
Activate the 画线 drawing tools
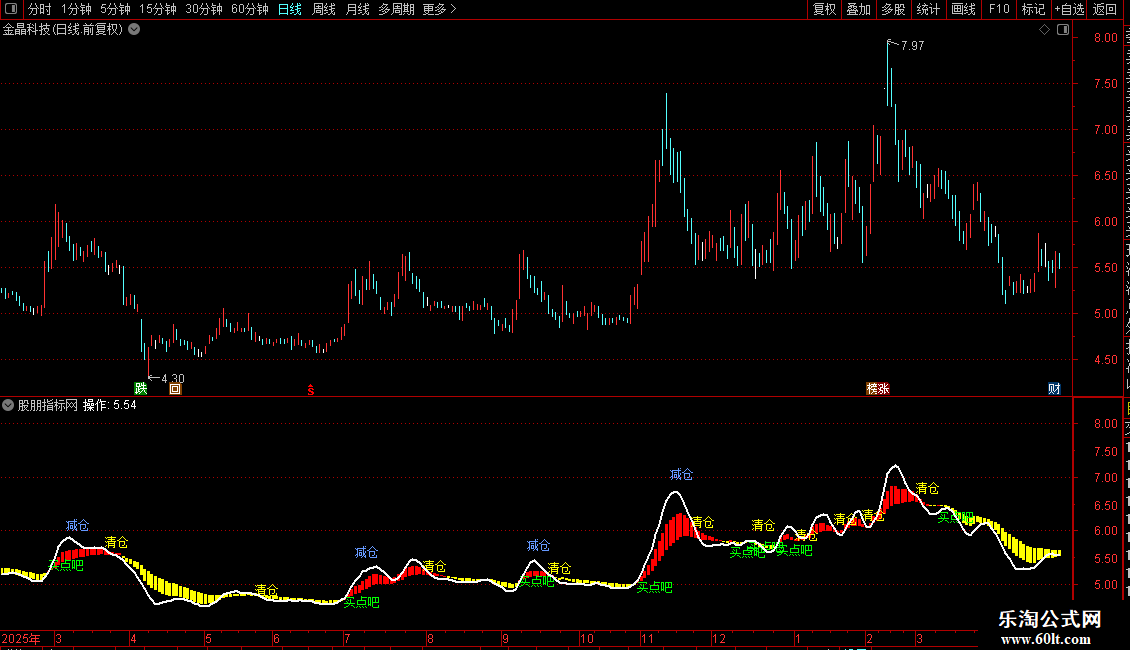(x=963, y=9)
